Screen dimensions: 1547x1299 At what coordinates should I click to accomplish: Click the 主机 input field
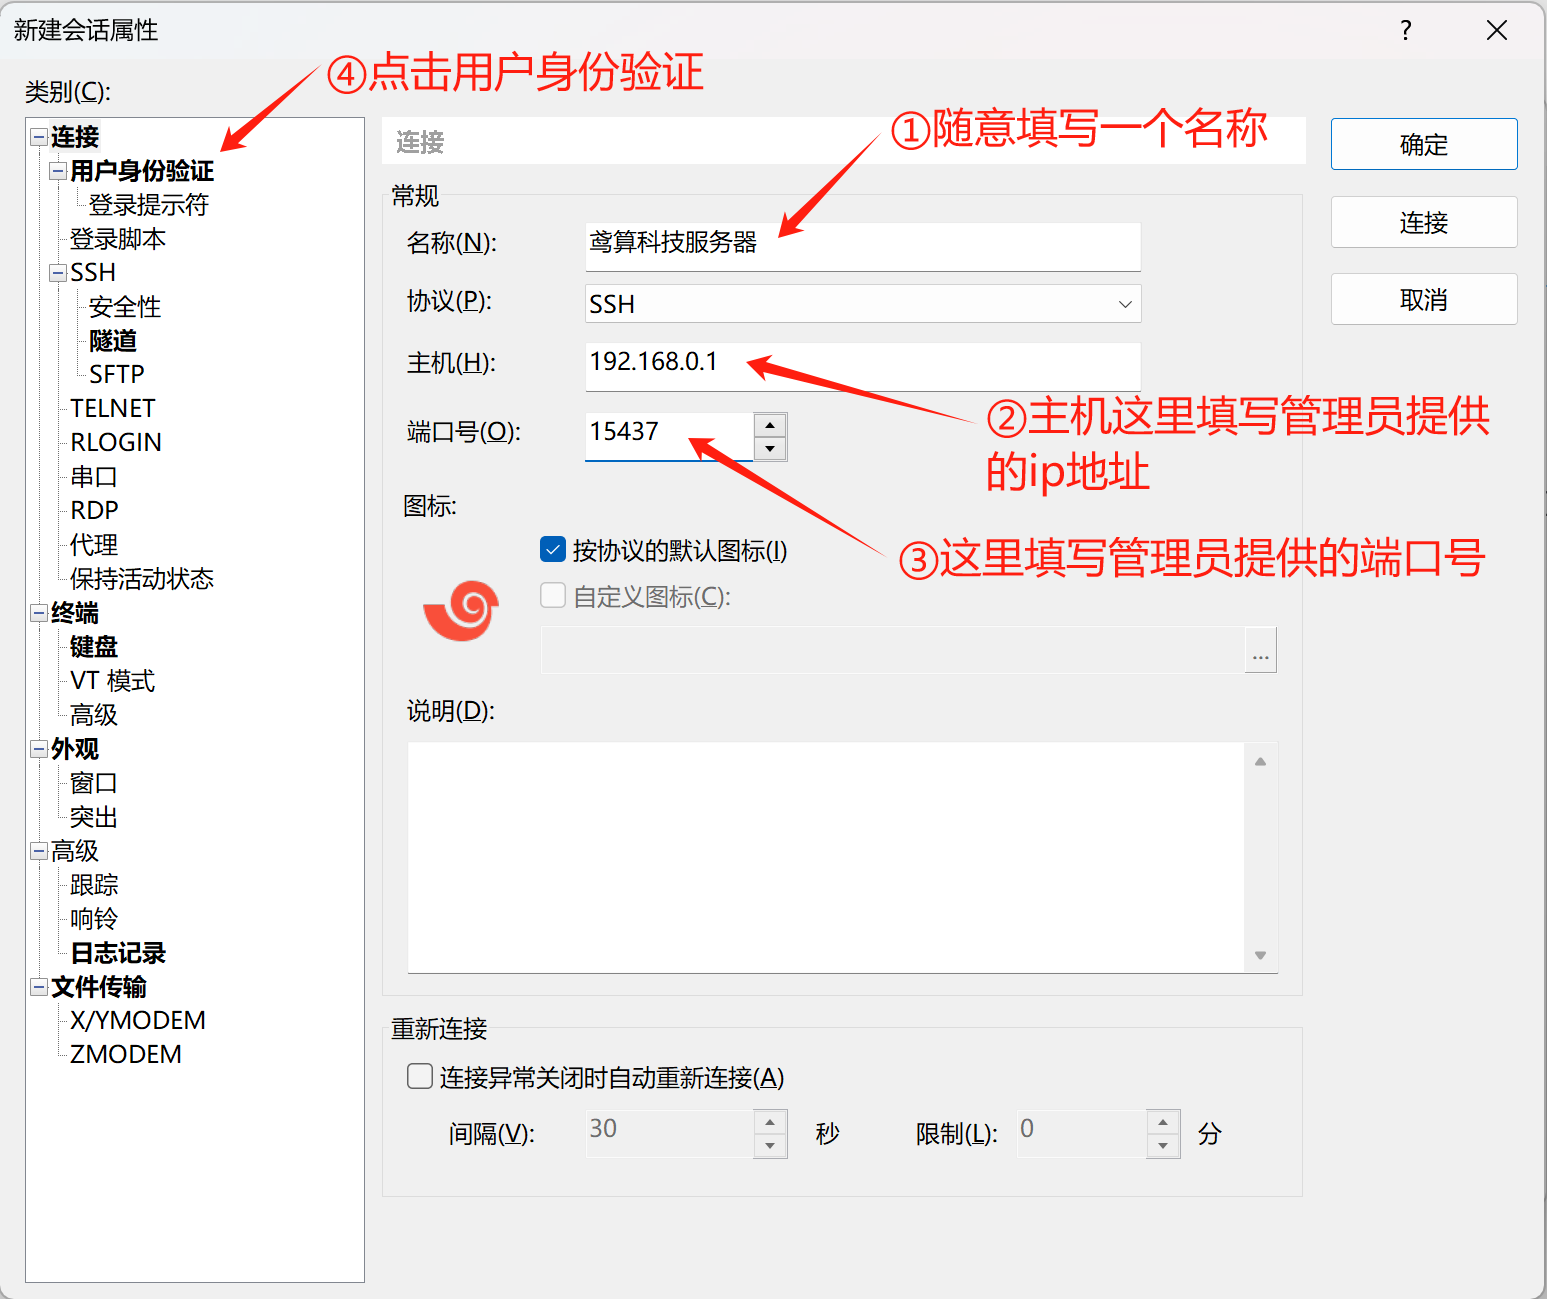tap(862, 364)
